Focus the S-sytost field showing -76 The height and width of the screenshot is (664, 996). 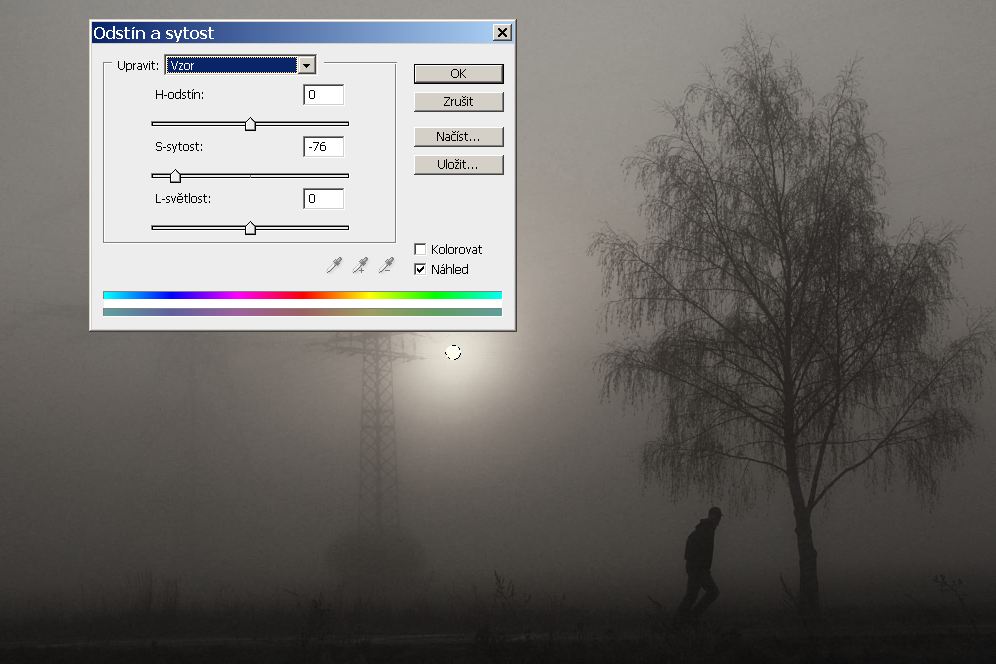coord(323,147)
